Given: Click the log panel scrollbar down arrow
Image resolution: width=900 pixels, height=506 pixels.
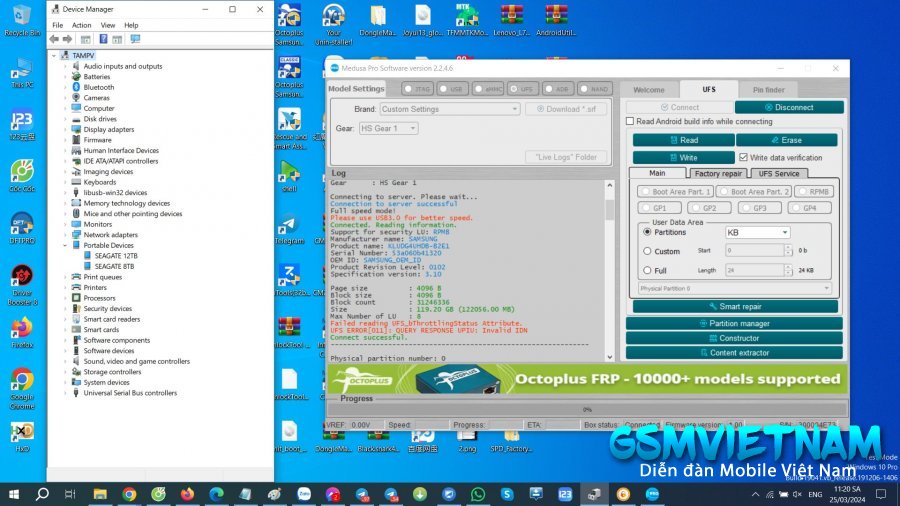Looking at the screenshot, I should 610,357.
